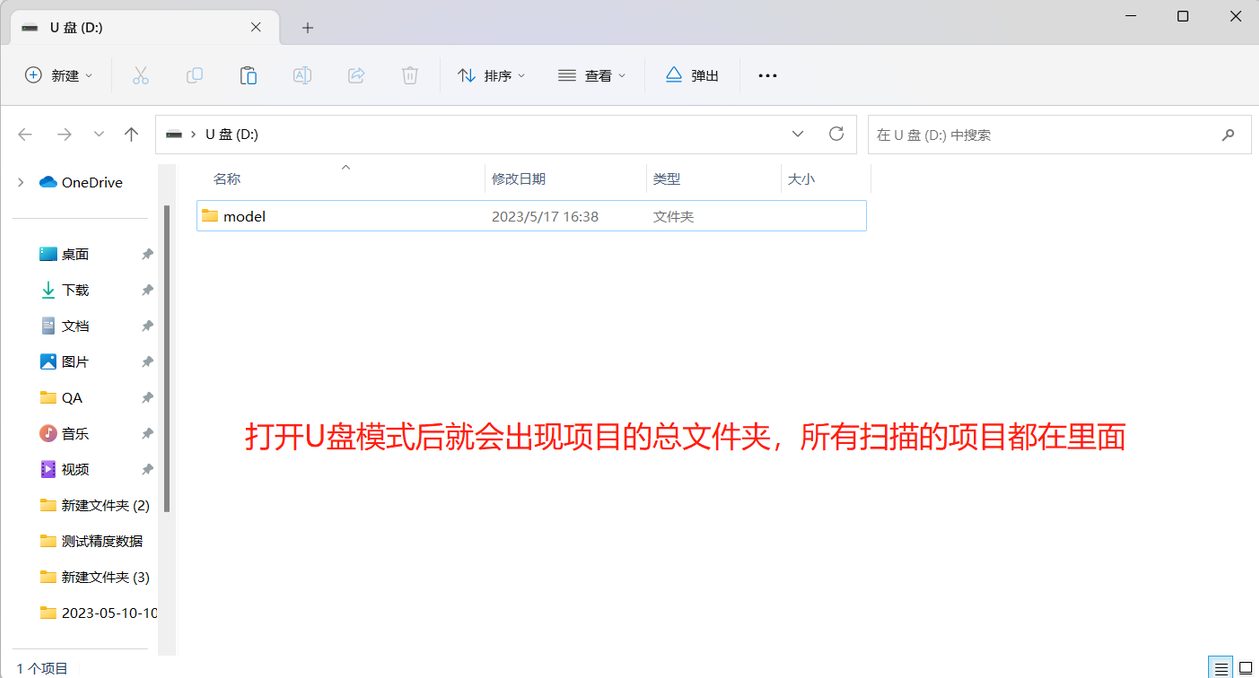Open address bar history dropdown
Screen dimensions: 1259x678
click(x=798, y=134)
